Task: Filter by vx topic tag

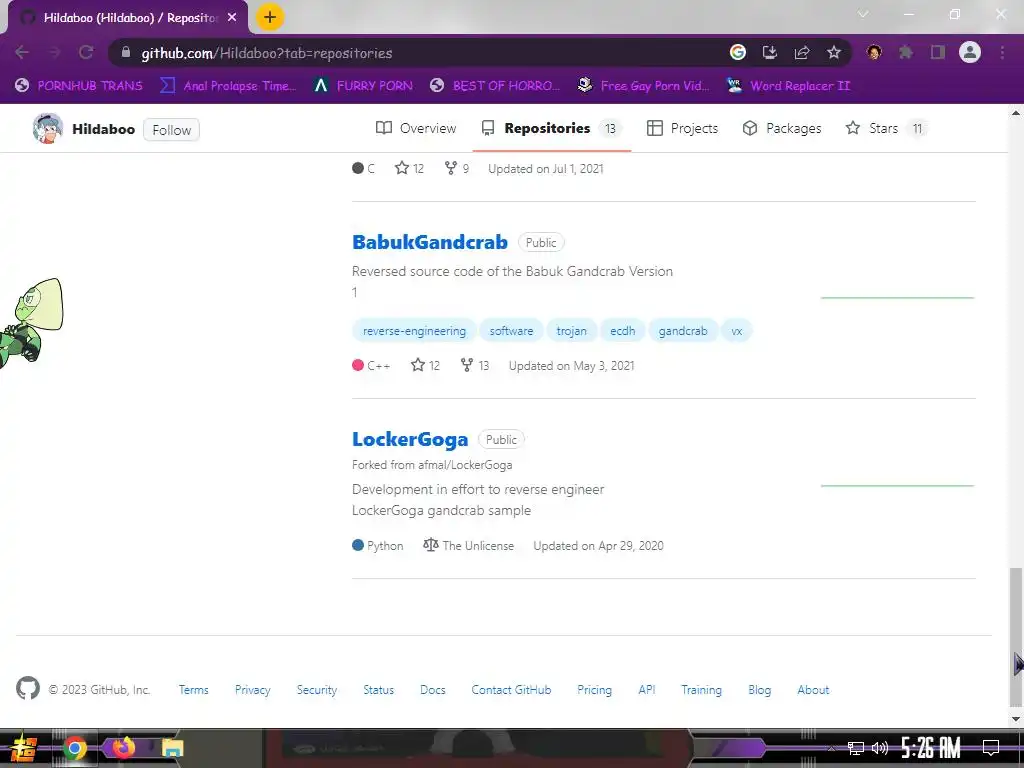Action: [x=737, y=331]
